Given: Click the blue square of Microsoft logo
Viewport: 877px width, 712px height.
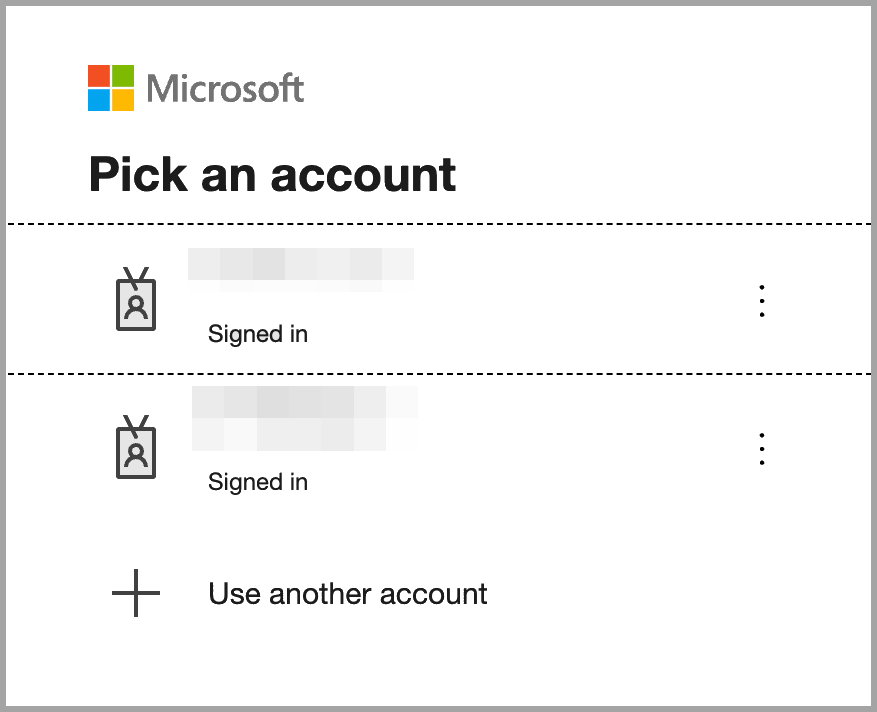Looking at the screenshot, I should [98, 100].
